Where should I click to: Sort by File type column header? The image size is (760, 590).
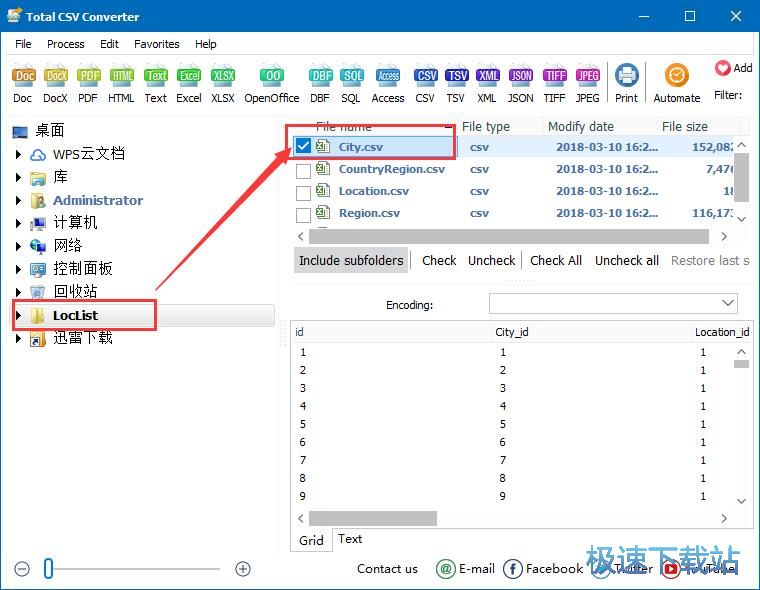(x=486, y=127)
